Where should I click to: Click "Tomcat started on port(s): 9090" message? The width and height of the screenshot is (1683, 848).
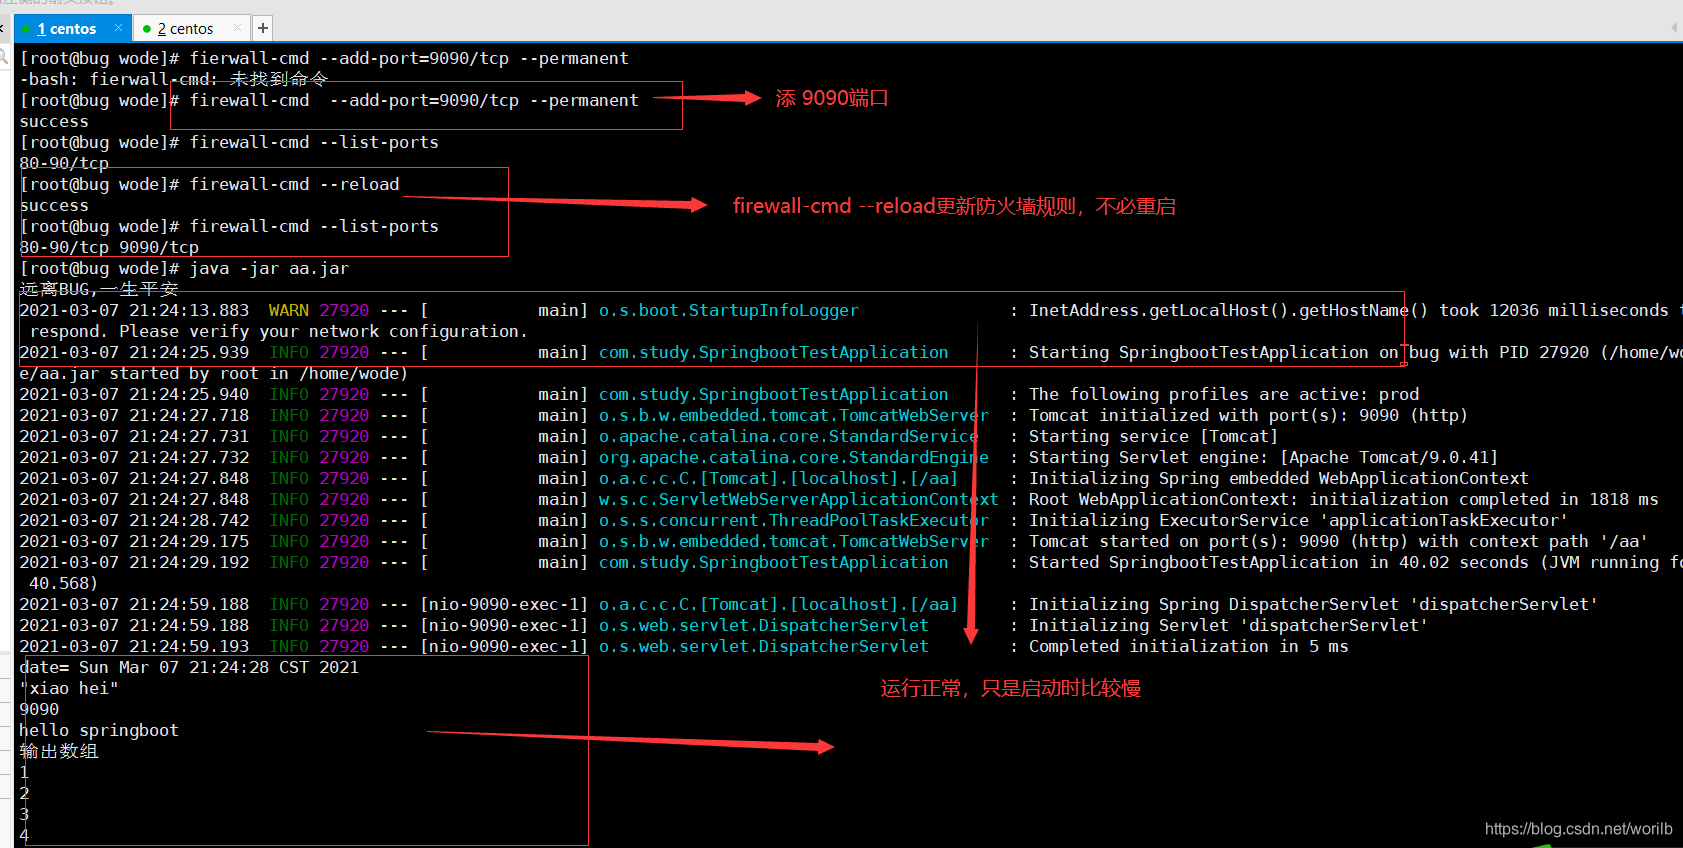1338,541
